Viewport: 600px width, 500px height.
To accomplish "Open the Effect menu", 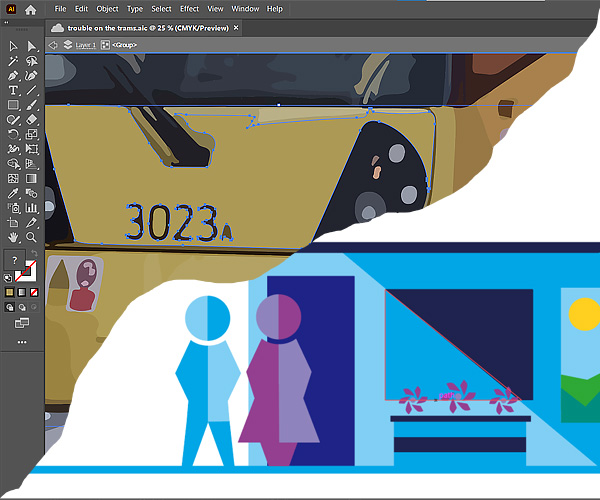I will pyautogui.click(x=189, y=9).
